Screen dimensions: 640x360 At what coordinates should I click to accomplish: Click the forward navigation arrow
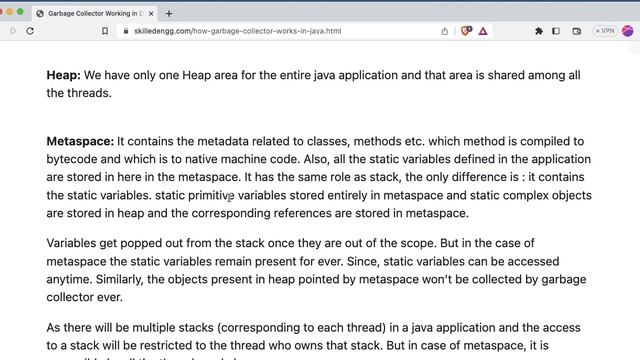(13, 31)
